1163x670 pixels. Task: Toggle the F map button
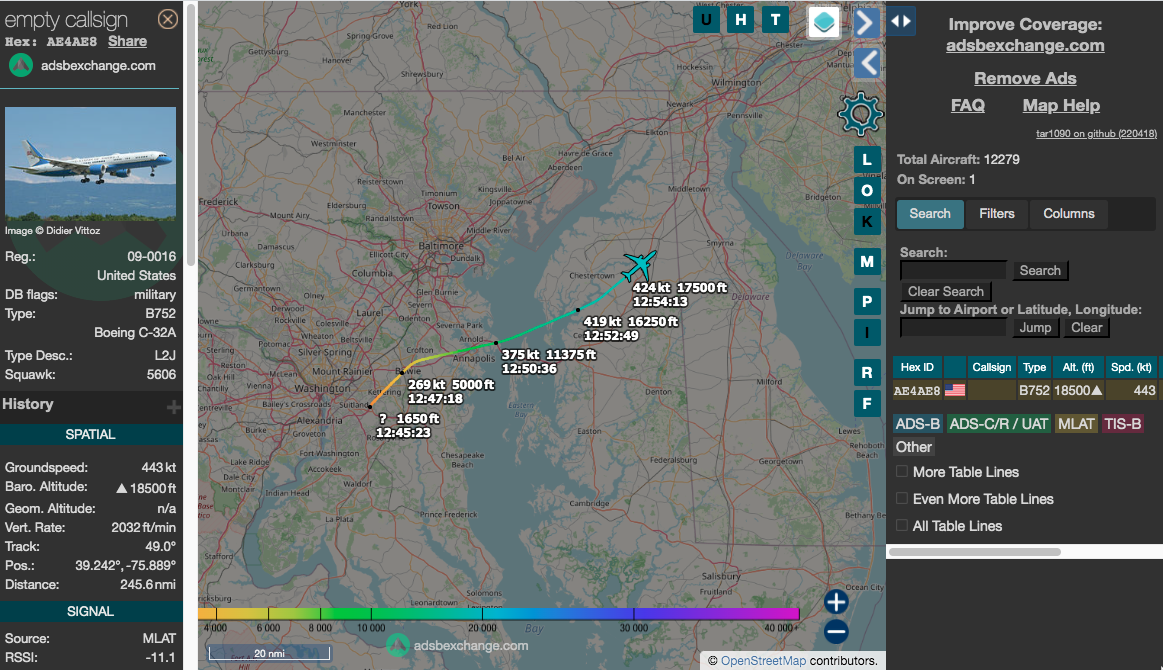[x=867, y=404]
